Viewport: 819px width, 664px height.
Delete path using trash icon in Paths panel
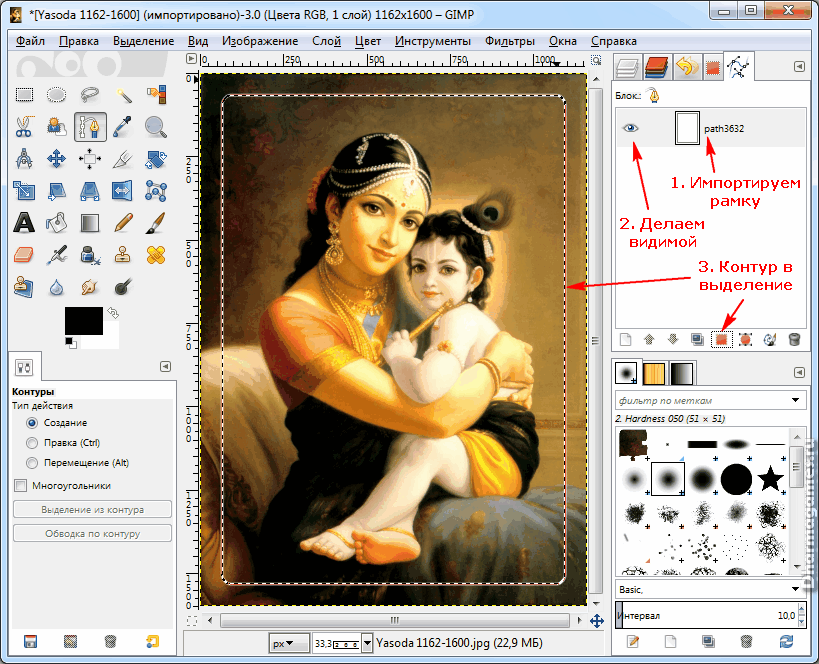[x=794, y=340]
